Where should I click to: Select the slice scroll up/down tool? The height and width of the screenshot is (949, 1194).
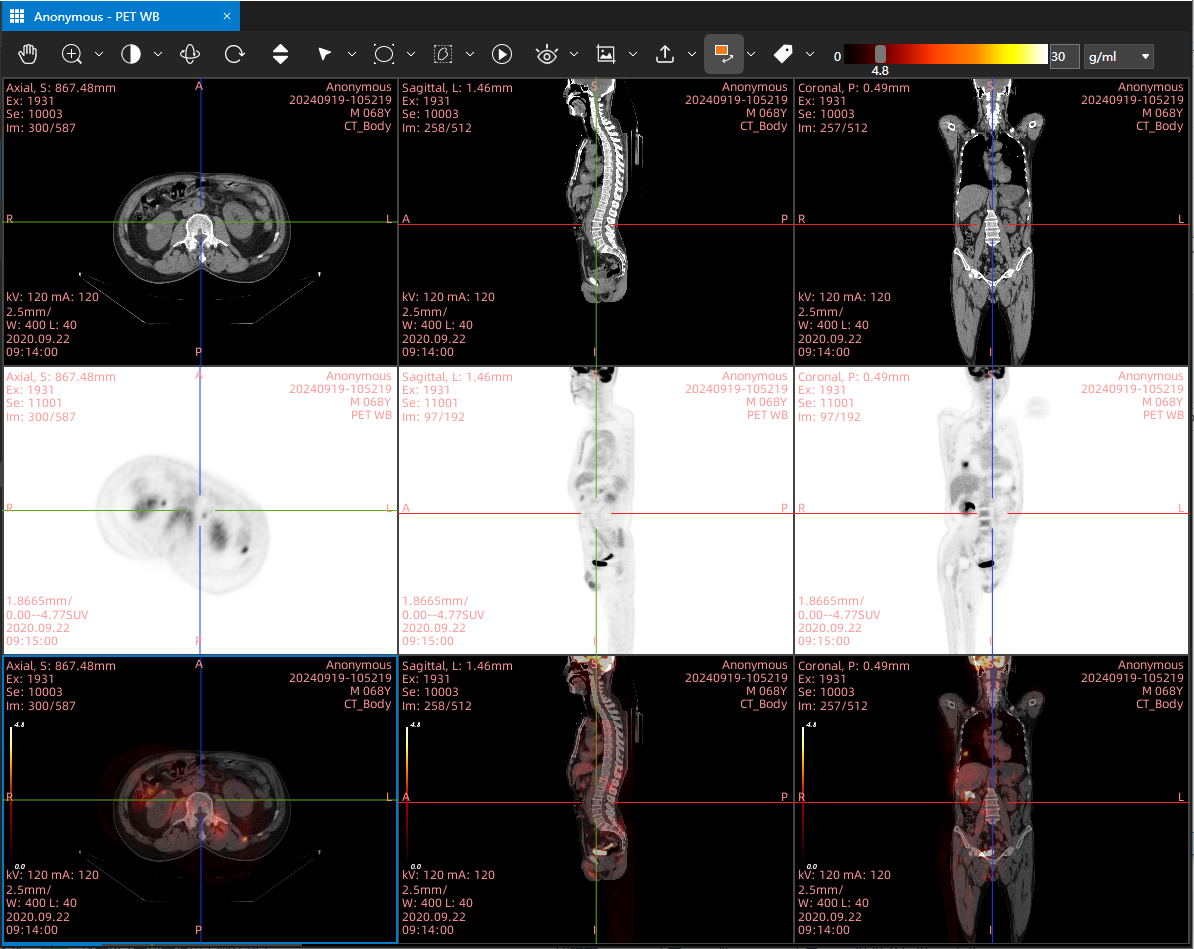[x=280, y=54]
